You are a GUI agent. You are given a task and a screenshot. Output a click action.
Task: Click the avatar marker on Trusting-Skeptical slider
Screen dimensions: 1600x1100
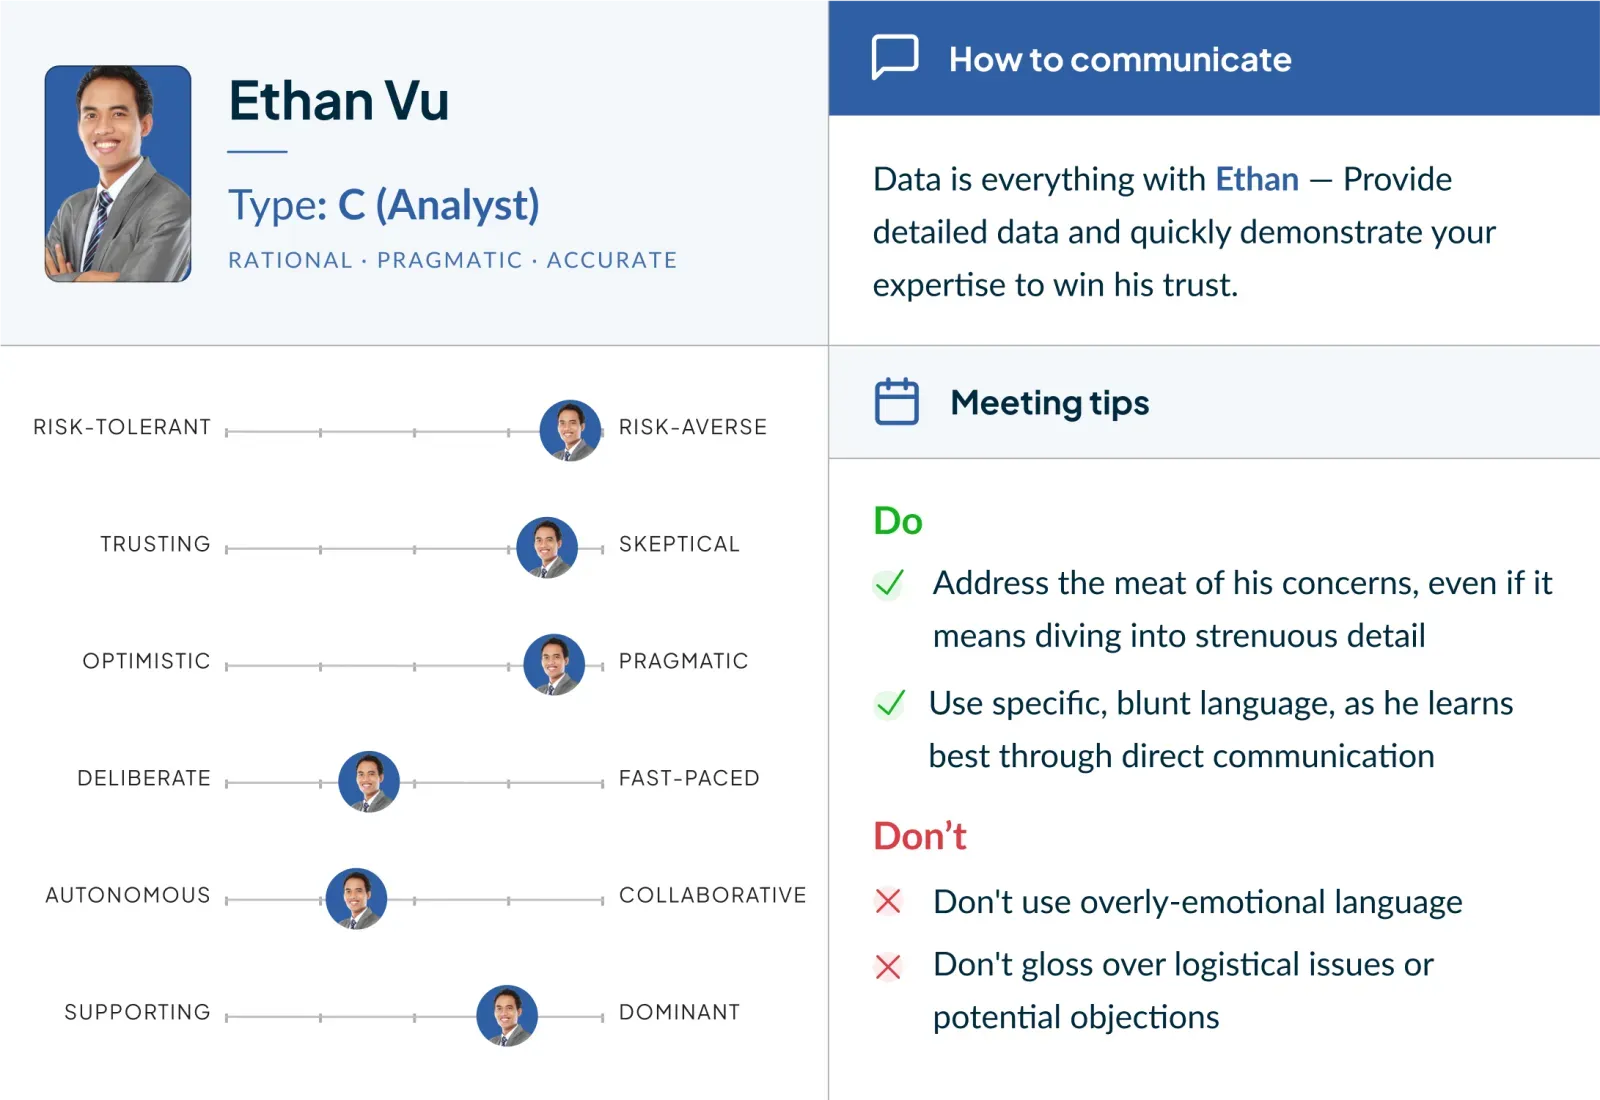click(x=547, y=548)
